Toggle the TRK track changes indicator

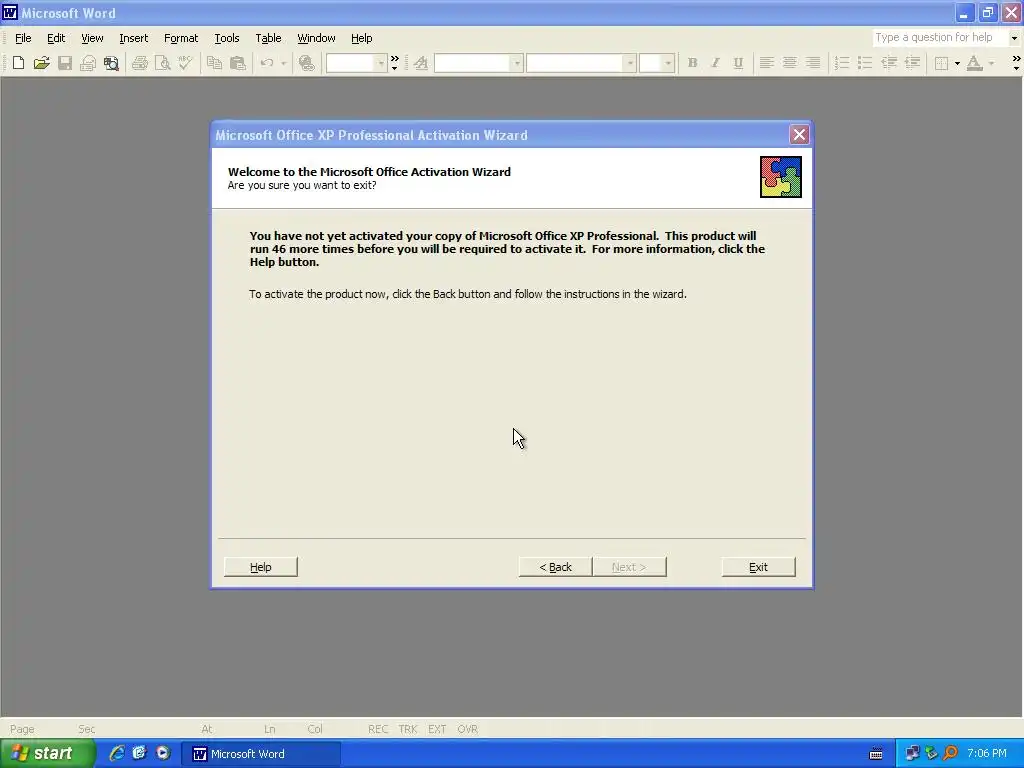[x=408, y=729]
